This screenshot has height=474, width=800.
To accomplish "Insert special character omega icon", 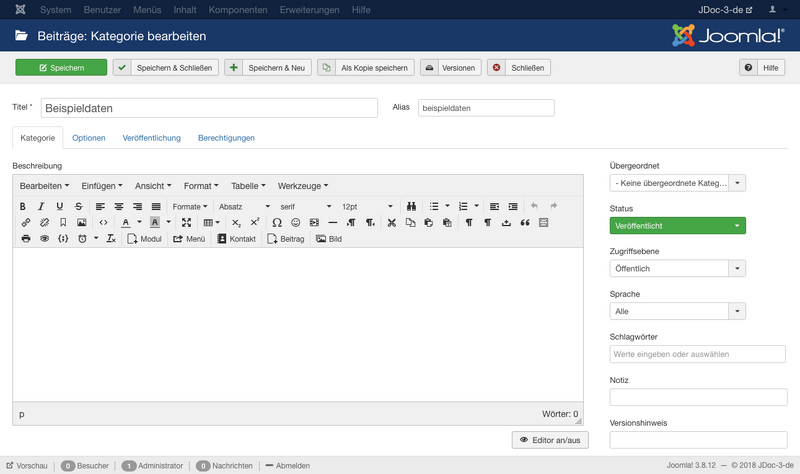I will [277, 222].
